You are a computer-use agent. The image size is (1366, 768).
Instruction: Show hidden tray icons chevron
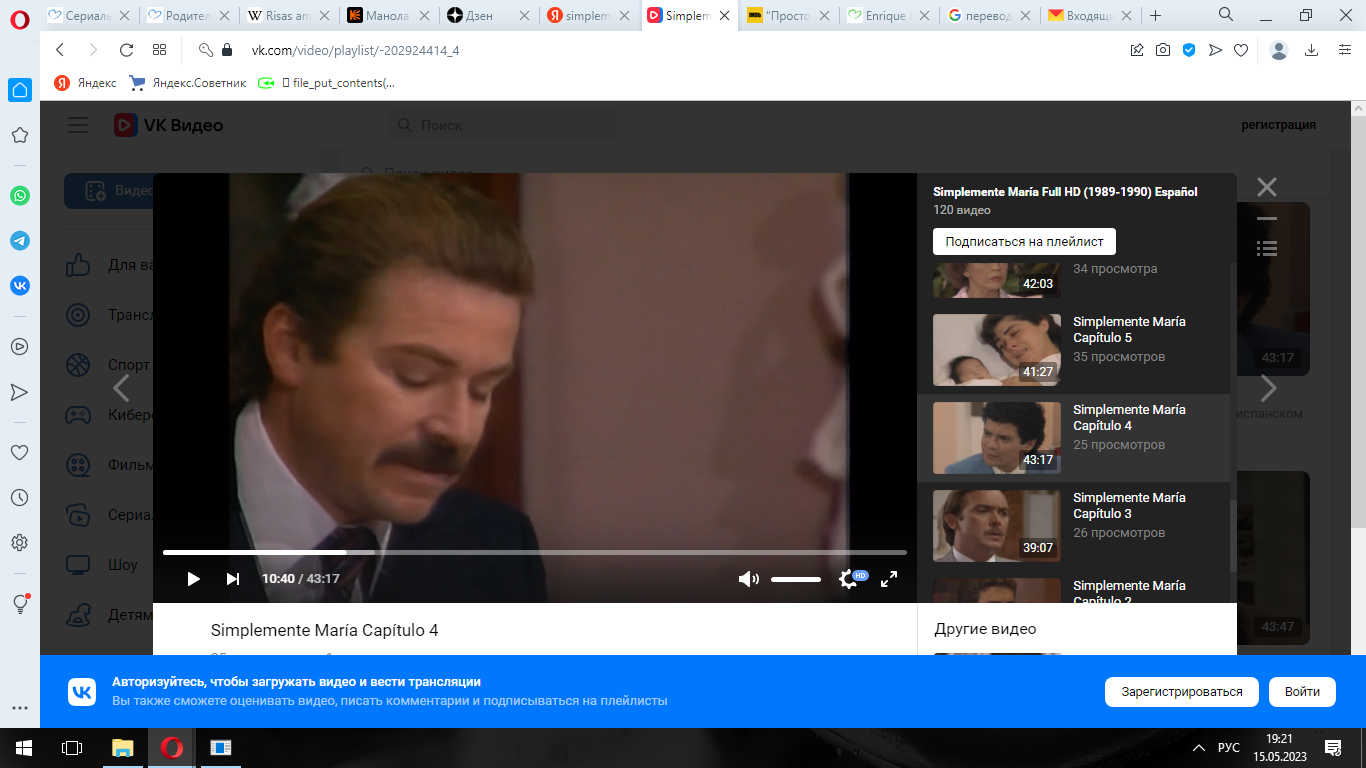(1199, 748)
